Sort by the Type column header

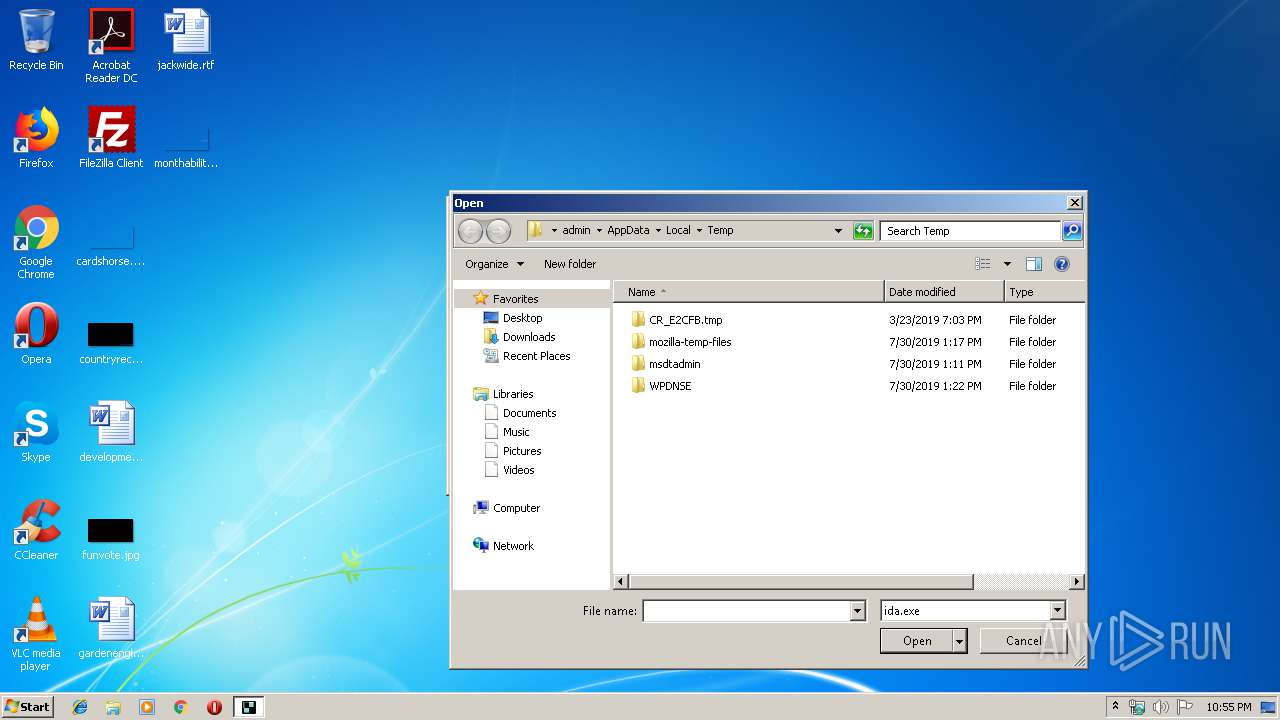click(1044, 292)
